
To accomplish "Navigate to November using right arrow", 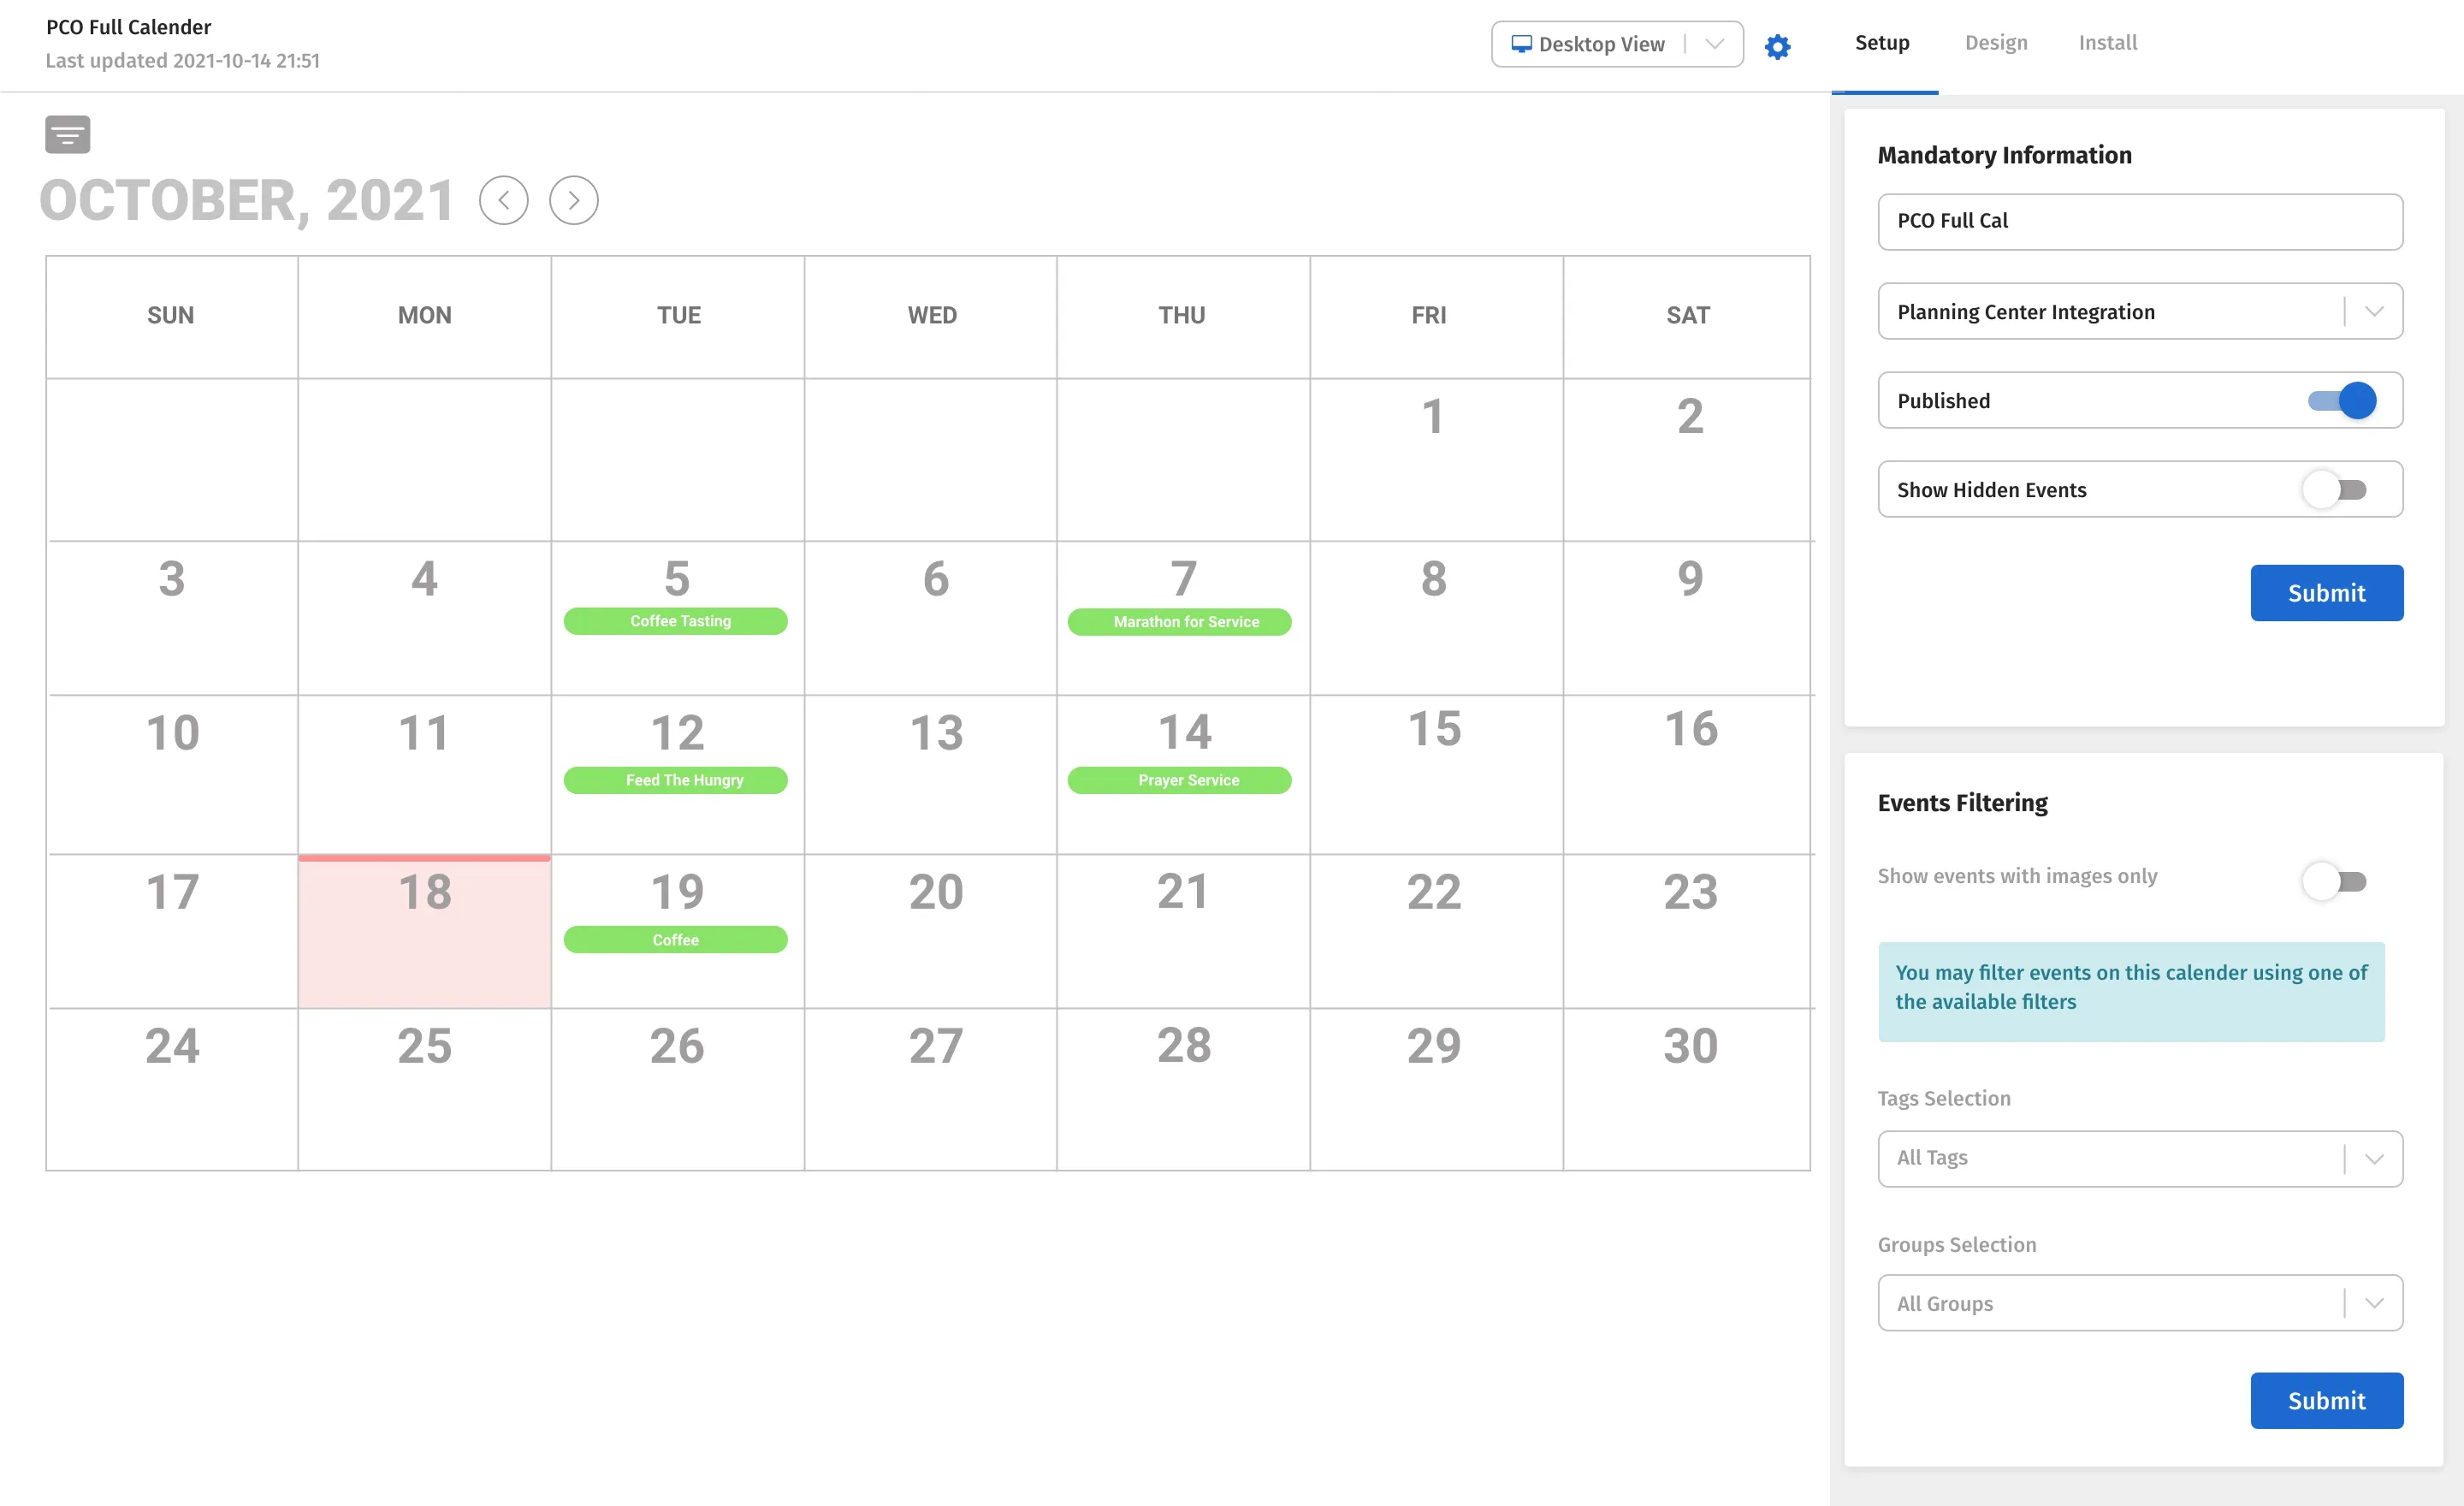I will click(573, 200).
